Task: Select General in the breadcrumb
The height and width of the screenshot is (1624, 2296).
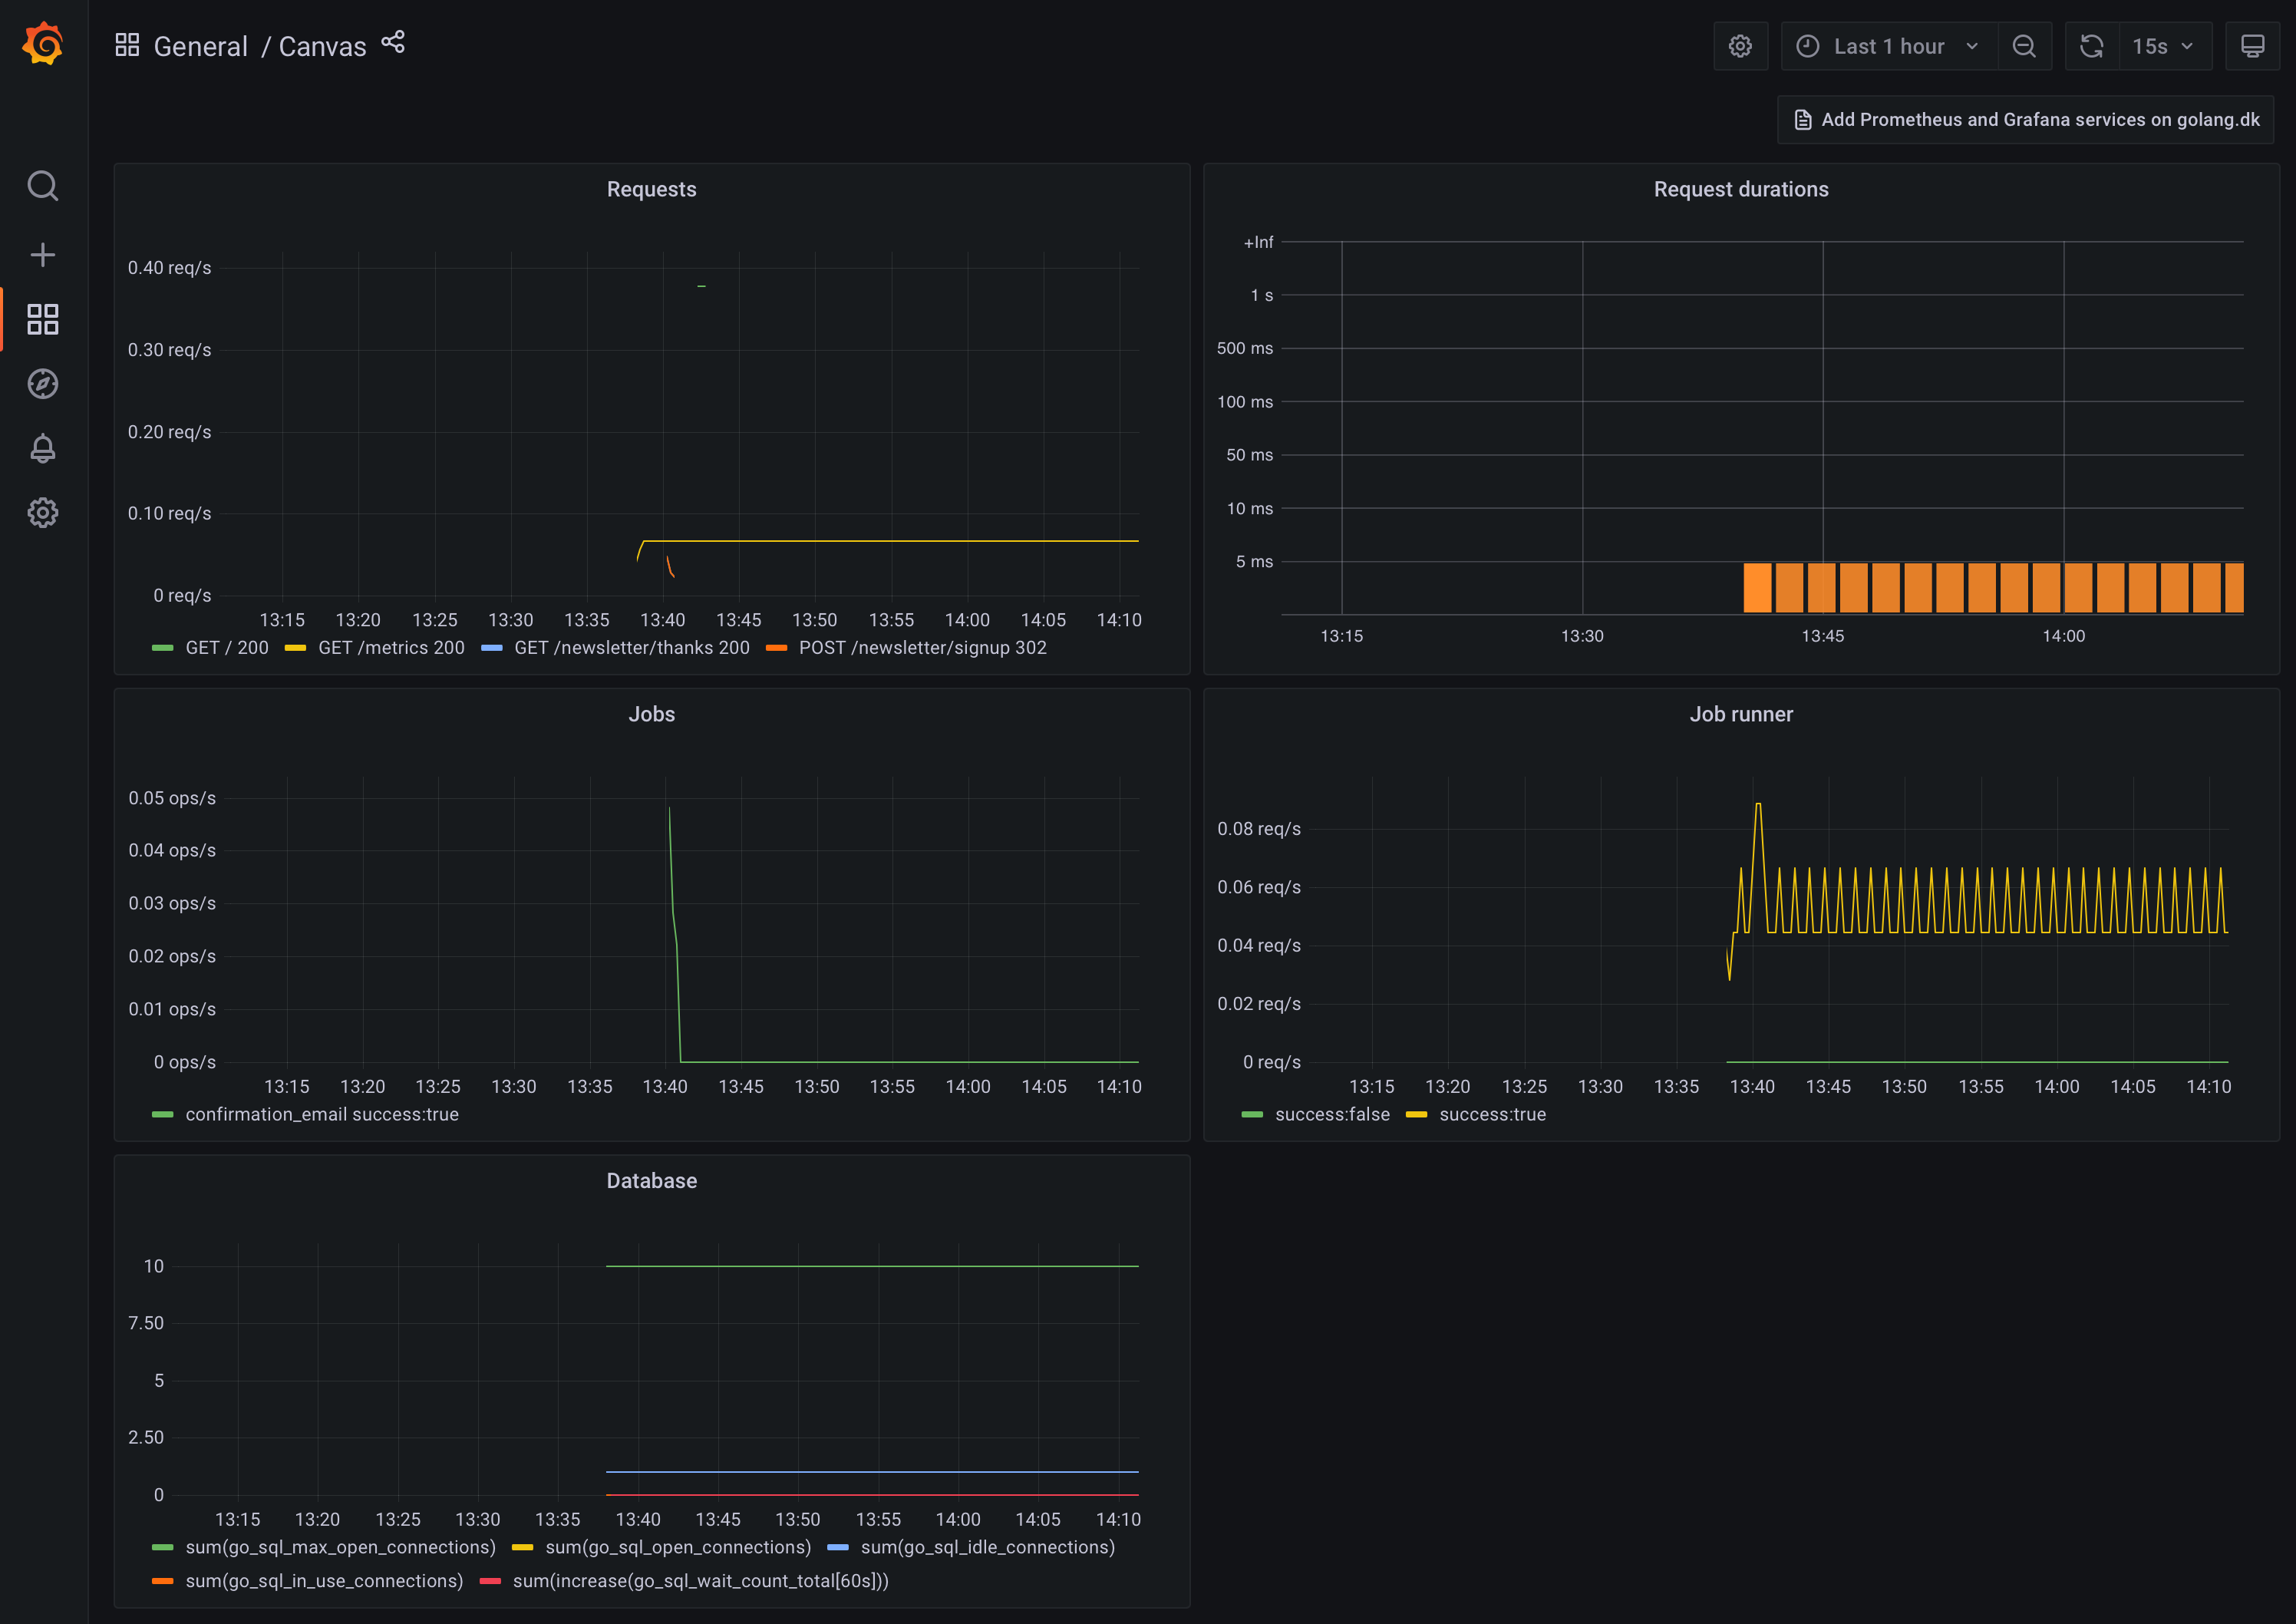Action: tap(200, 46)
